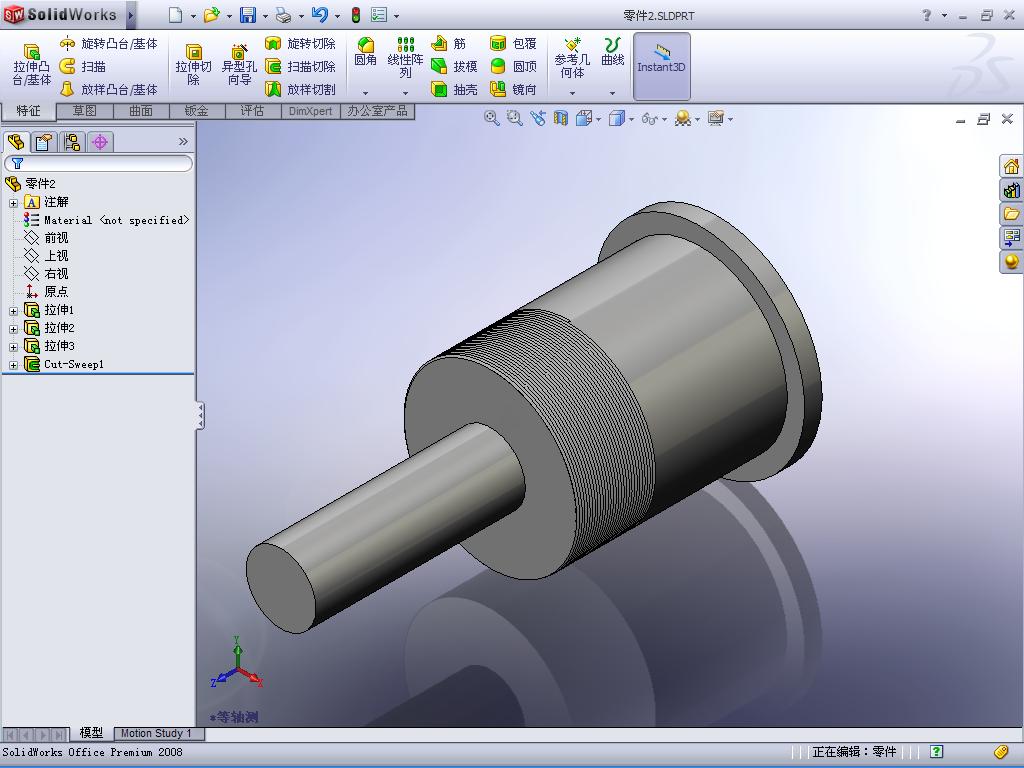Expand the 拉伸3 feature node
The height and width of the screenshot is (768, 1024).
pyautogui.click(x=13, y=347)
